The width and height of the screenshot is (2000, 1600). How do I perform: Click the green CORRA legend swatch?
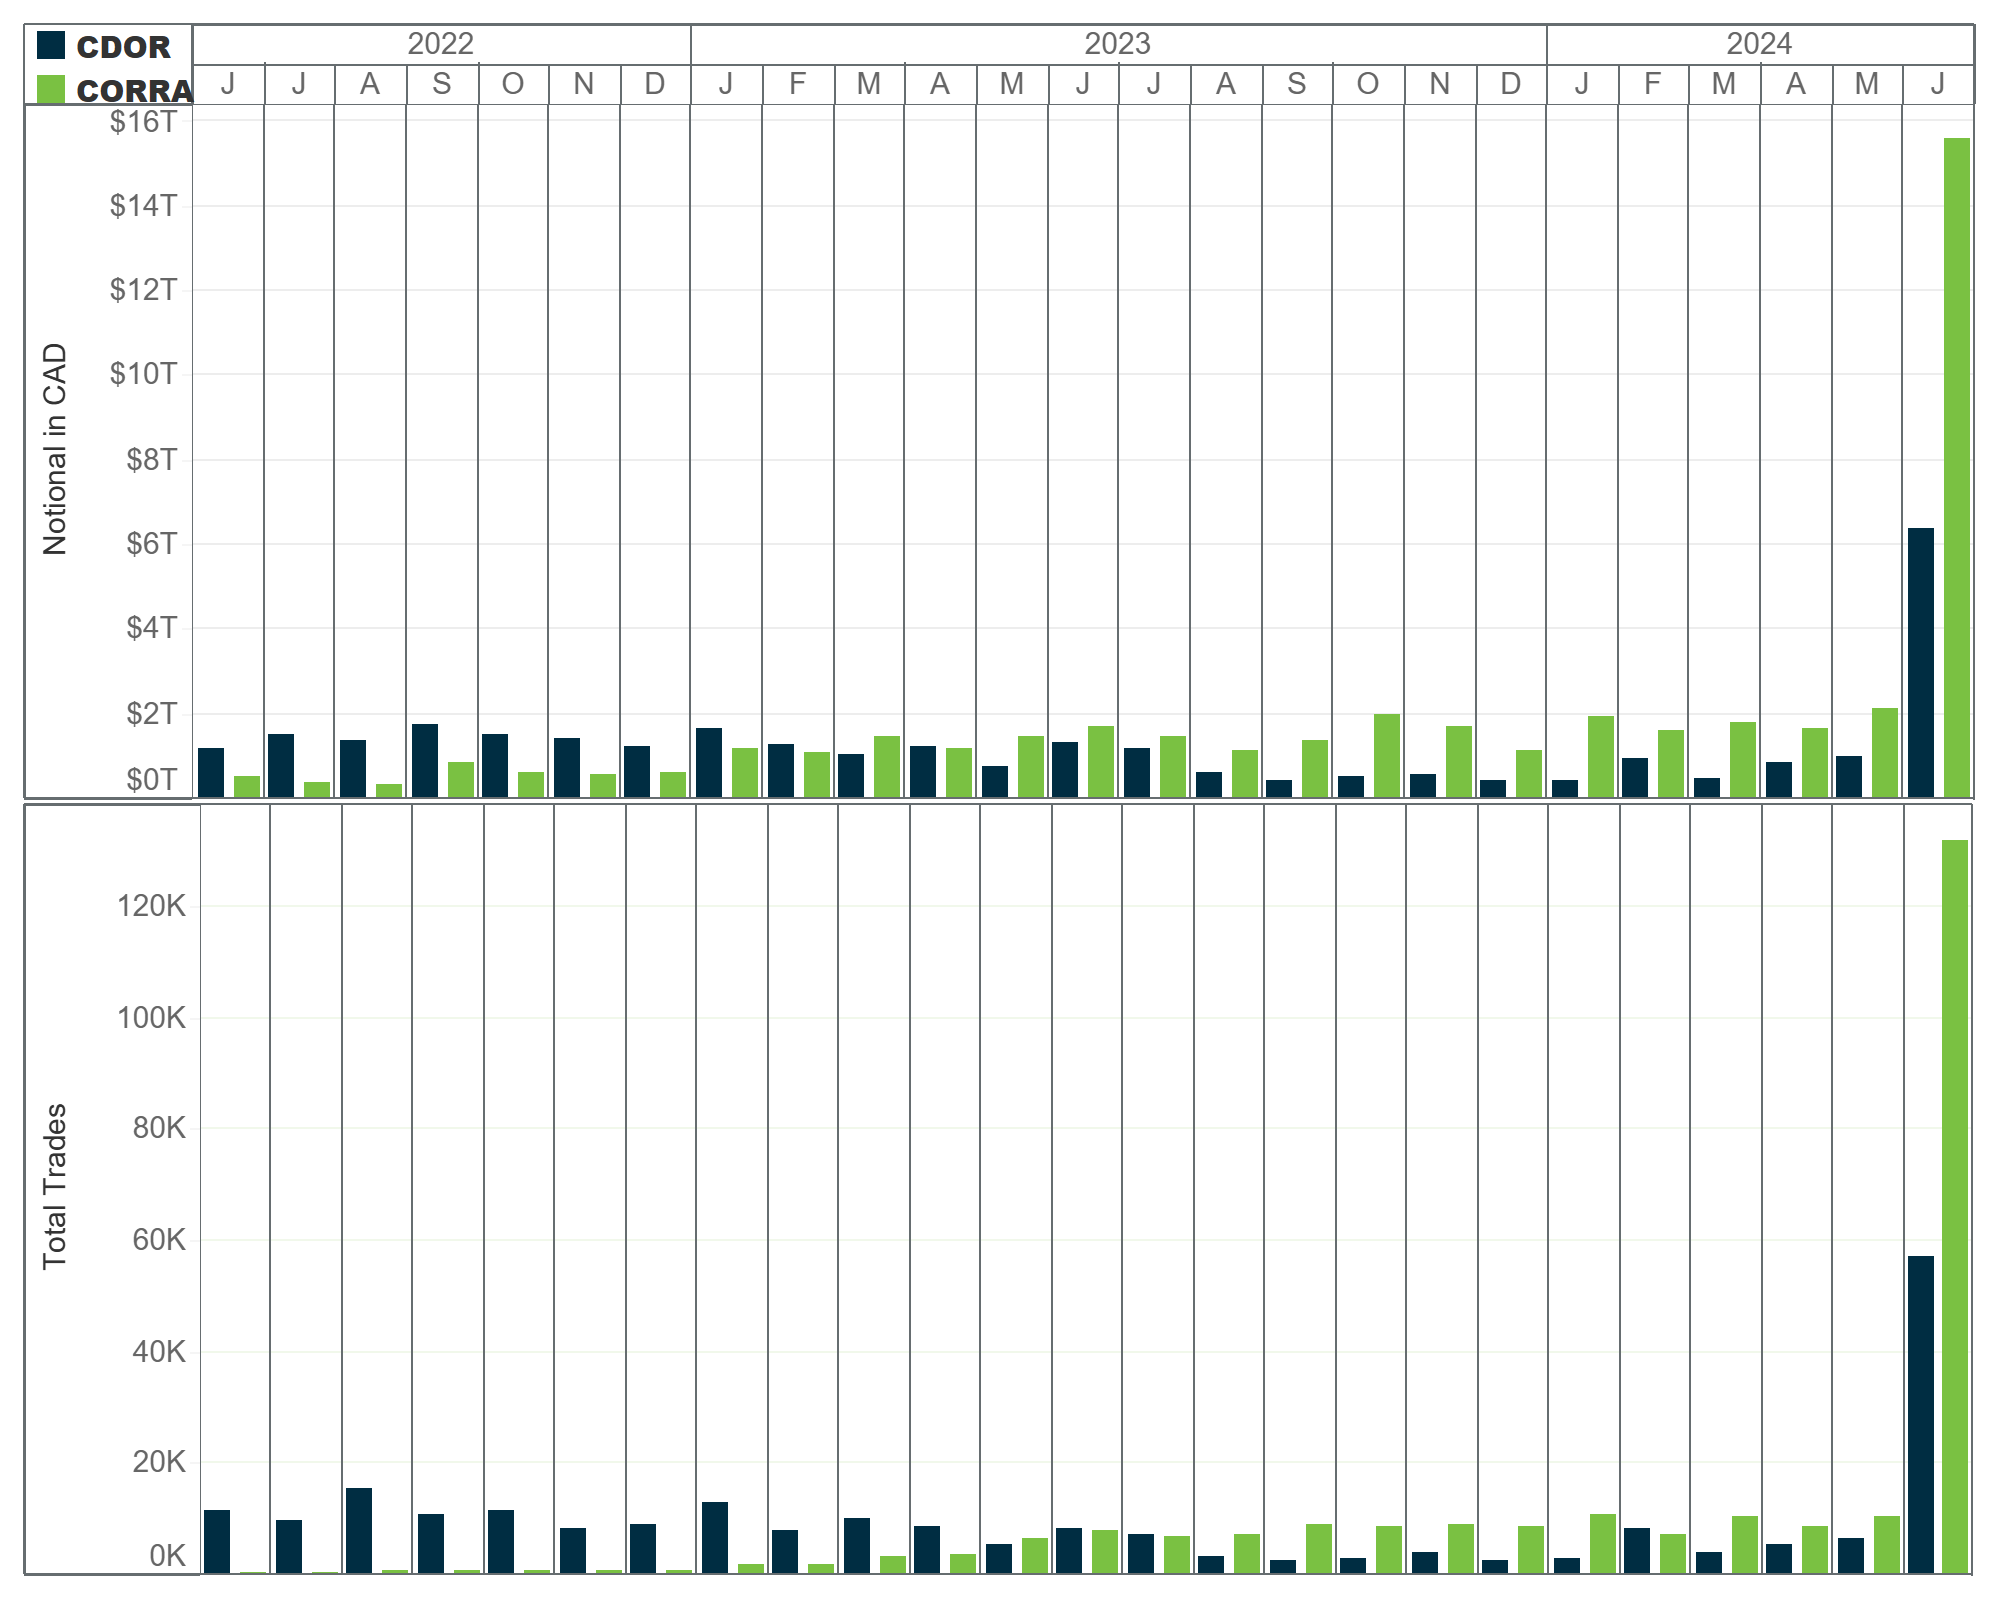click(51, 89)
